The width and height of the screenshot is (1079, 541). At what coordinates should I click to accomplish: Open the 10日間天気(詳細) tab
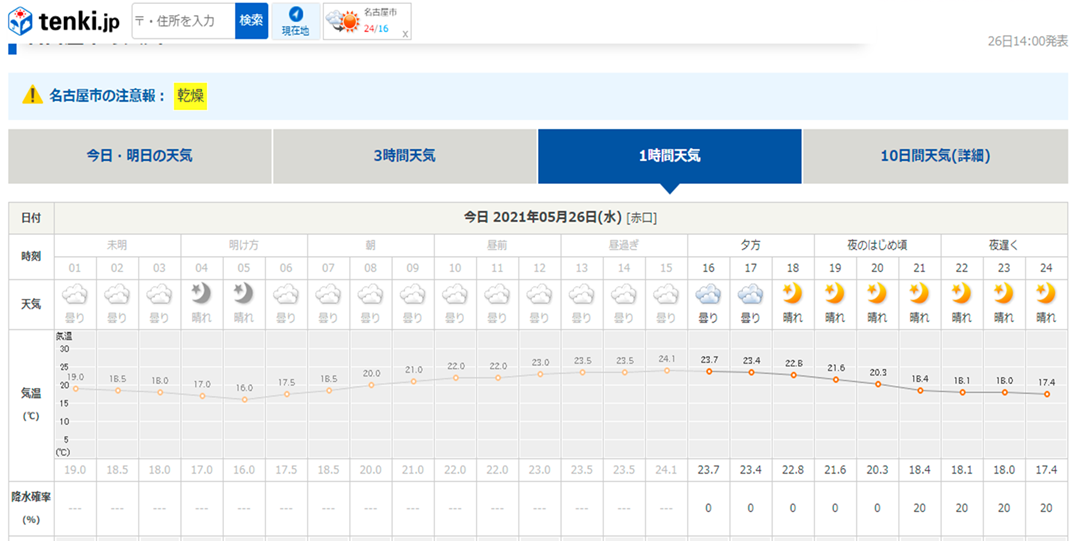point(935,156)
